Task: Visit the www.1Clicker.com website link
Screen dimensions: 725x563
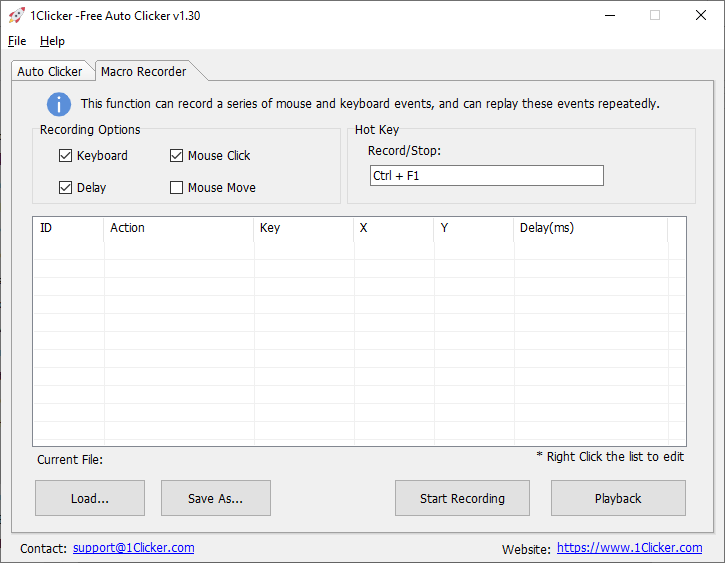Action: [x=629, y=548]
